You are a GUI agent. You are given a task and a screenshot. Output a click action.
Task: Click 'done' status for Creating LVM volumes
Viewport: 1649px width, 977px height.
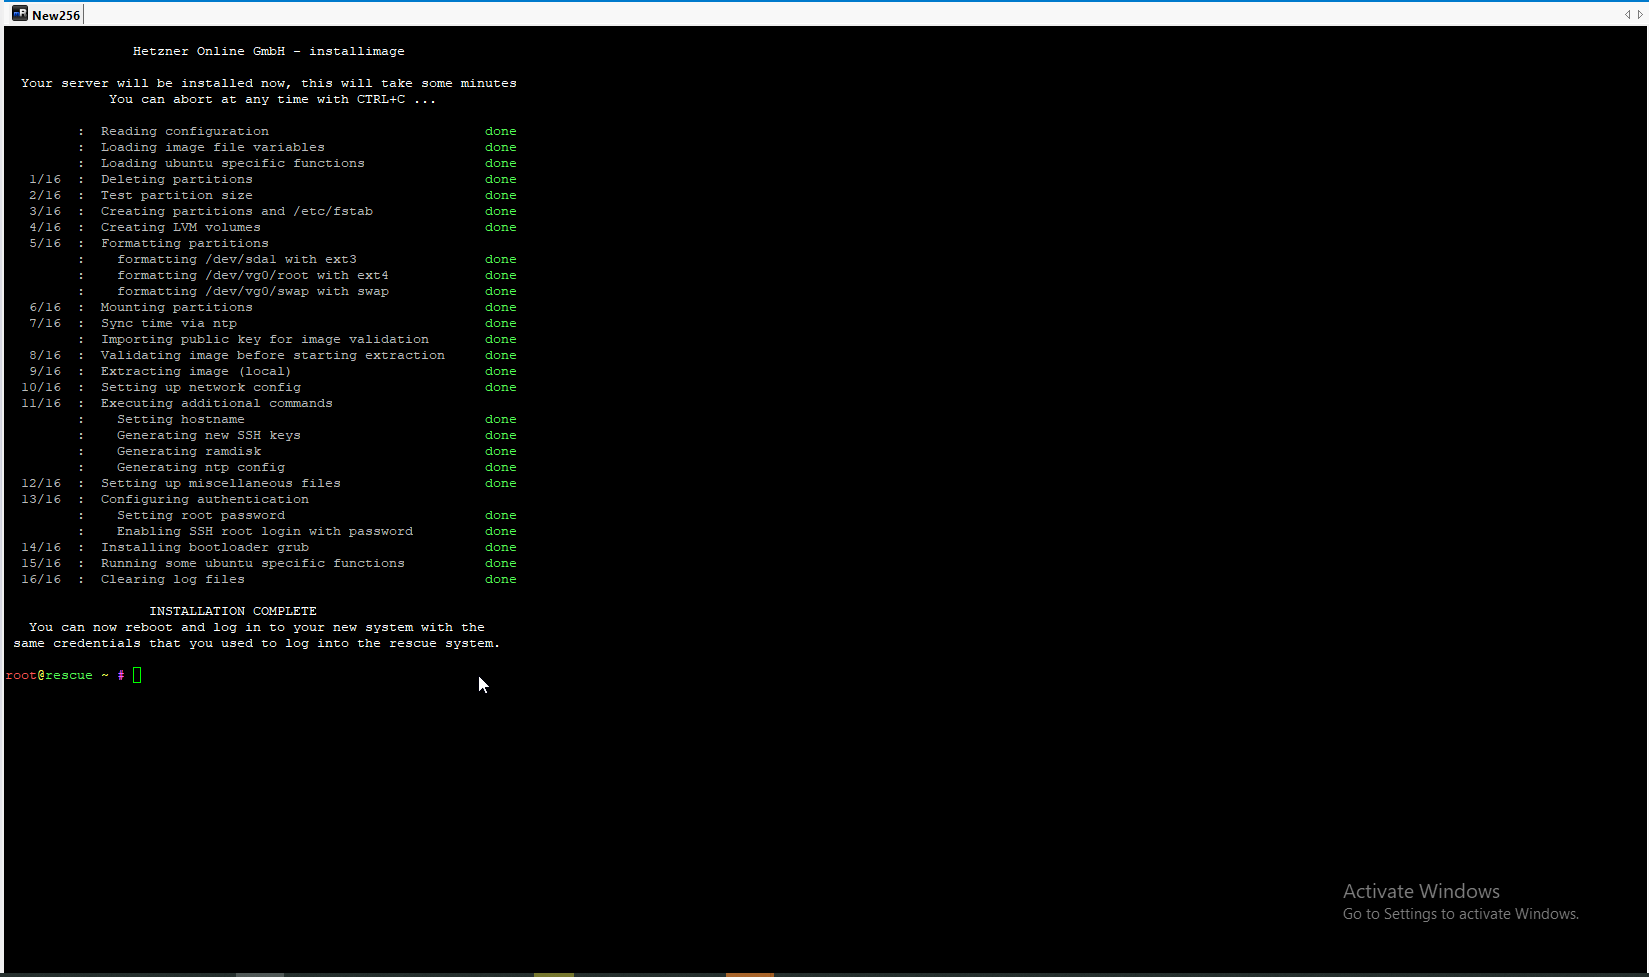pos(501,227)
